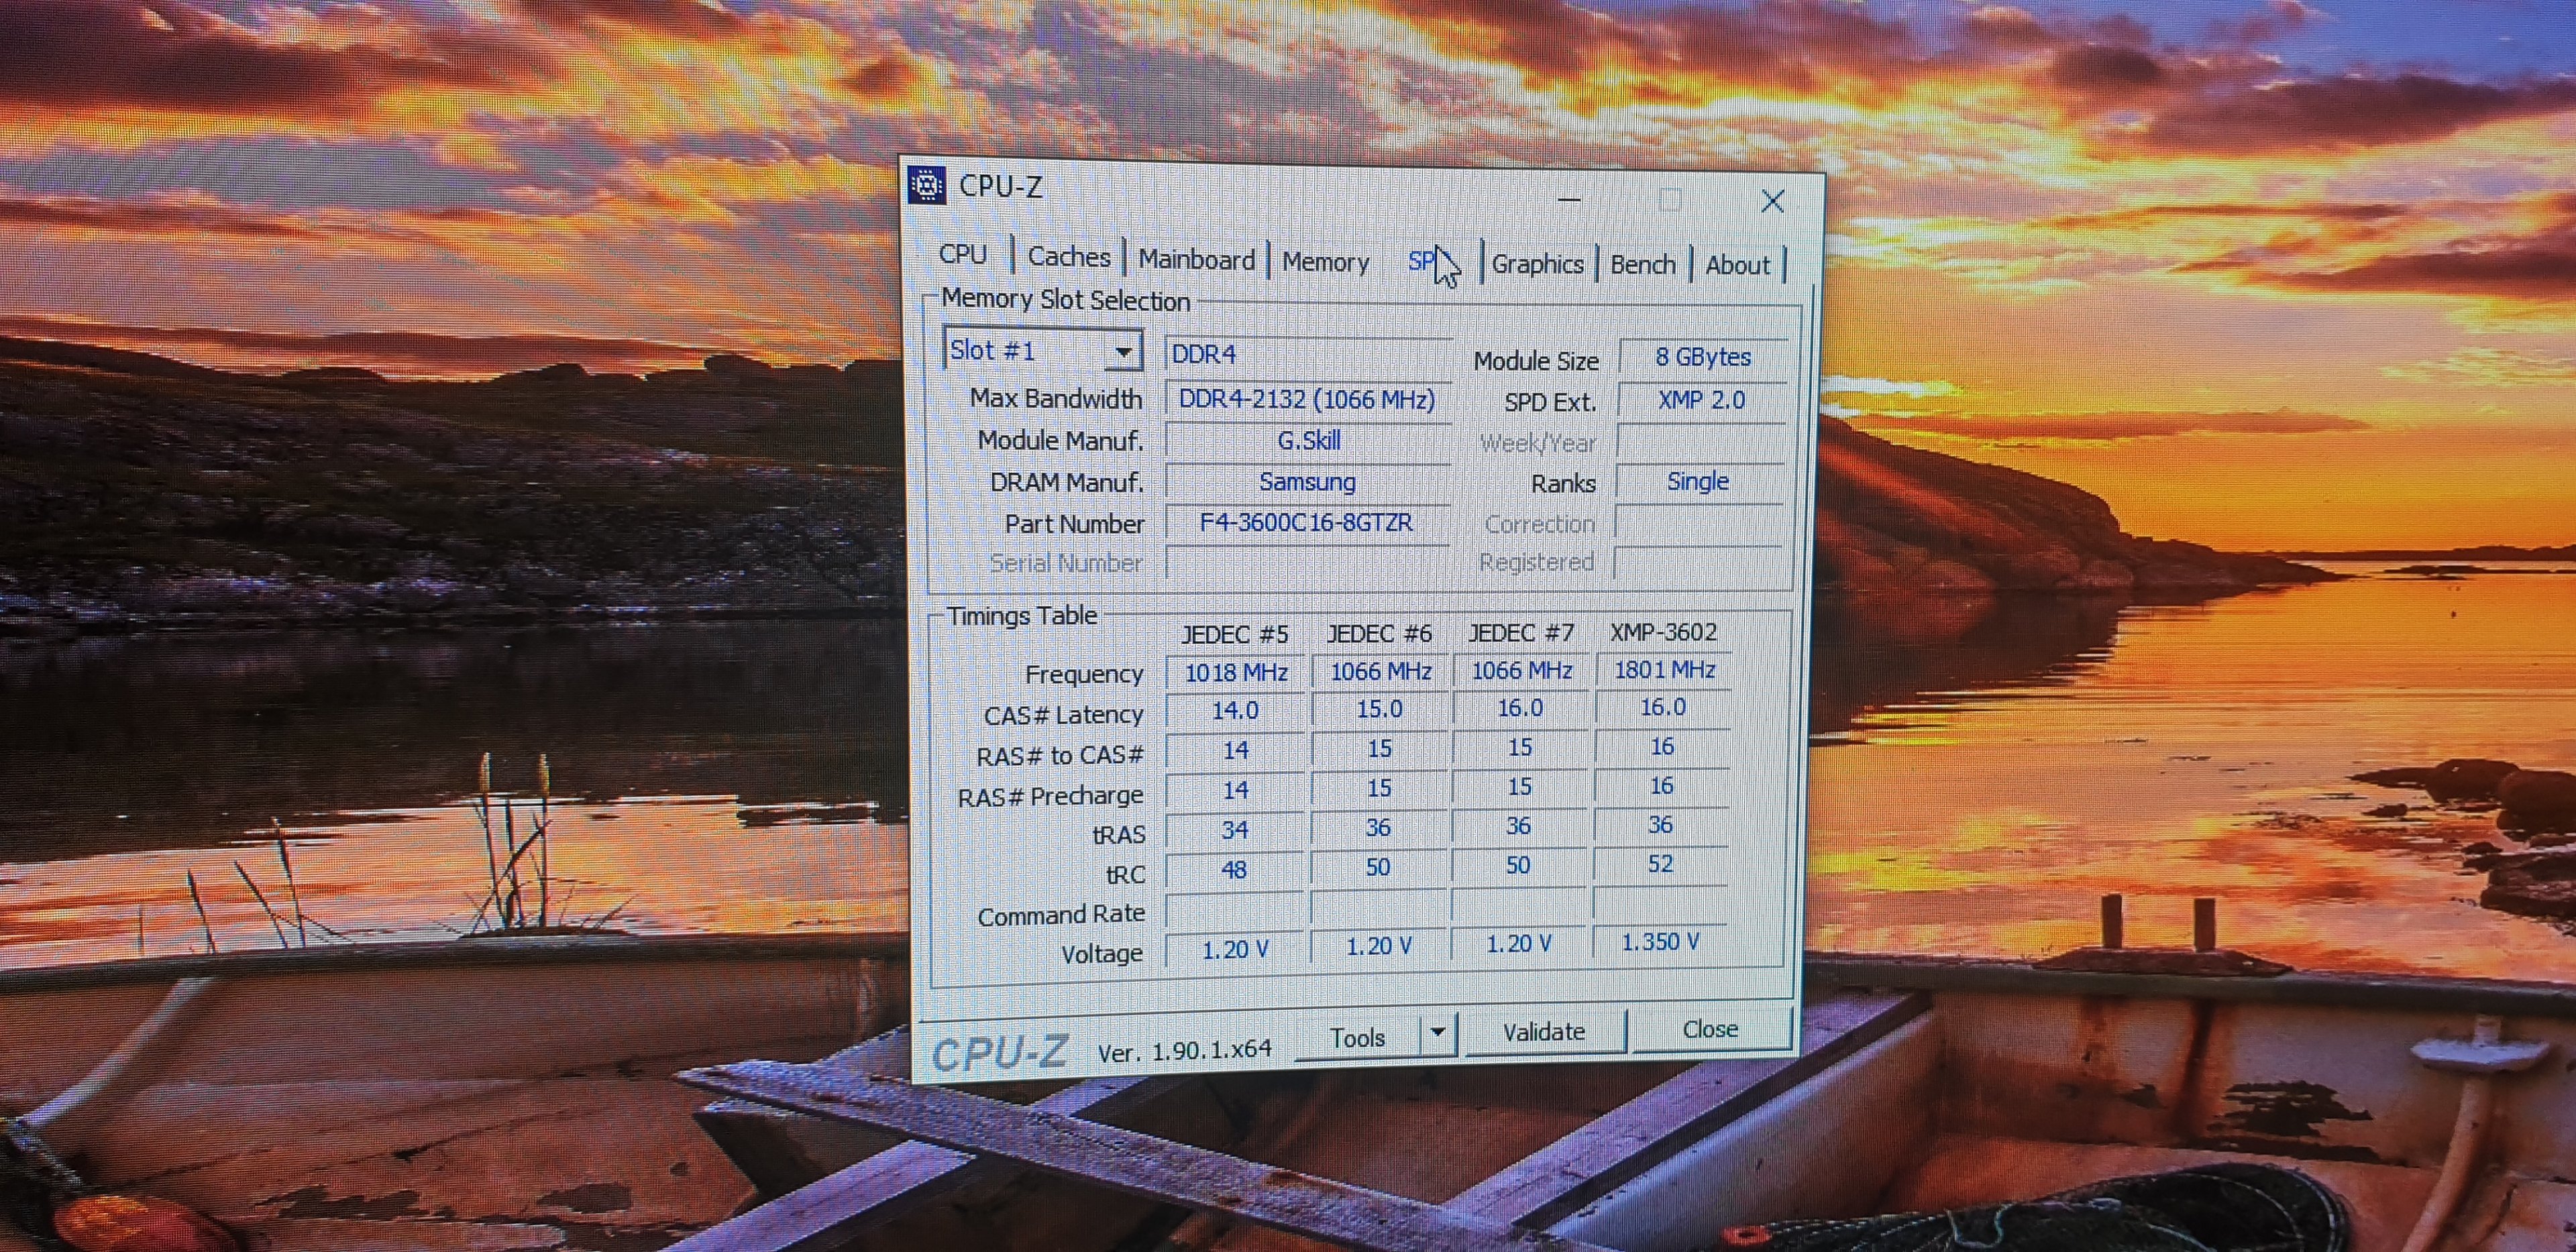The height and width of the screenshot is (1252, 2576).
Task: Expand the Tools button dropdown arrow
Action: pyautogui.click(x=1437, y=1032)
